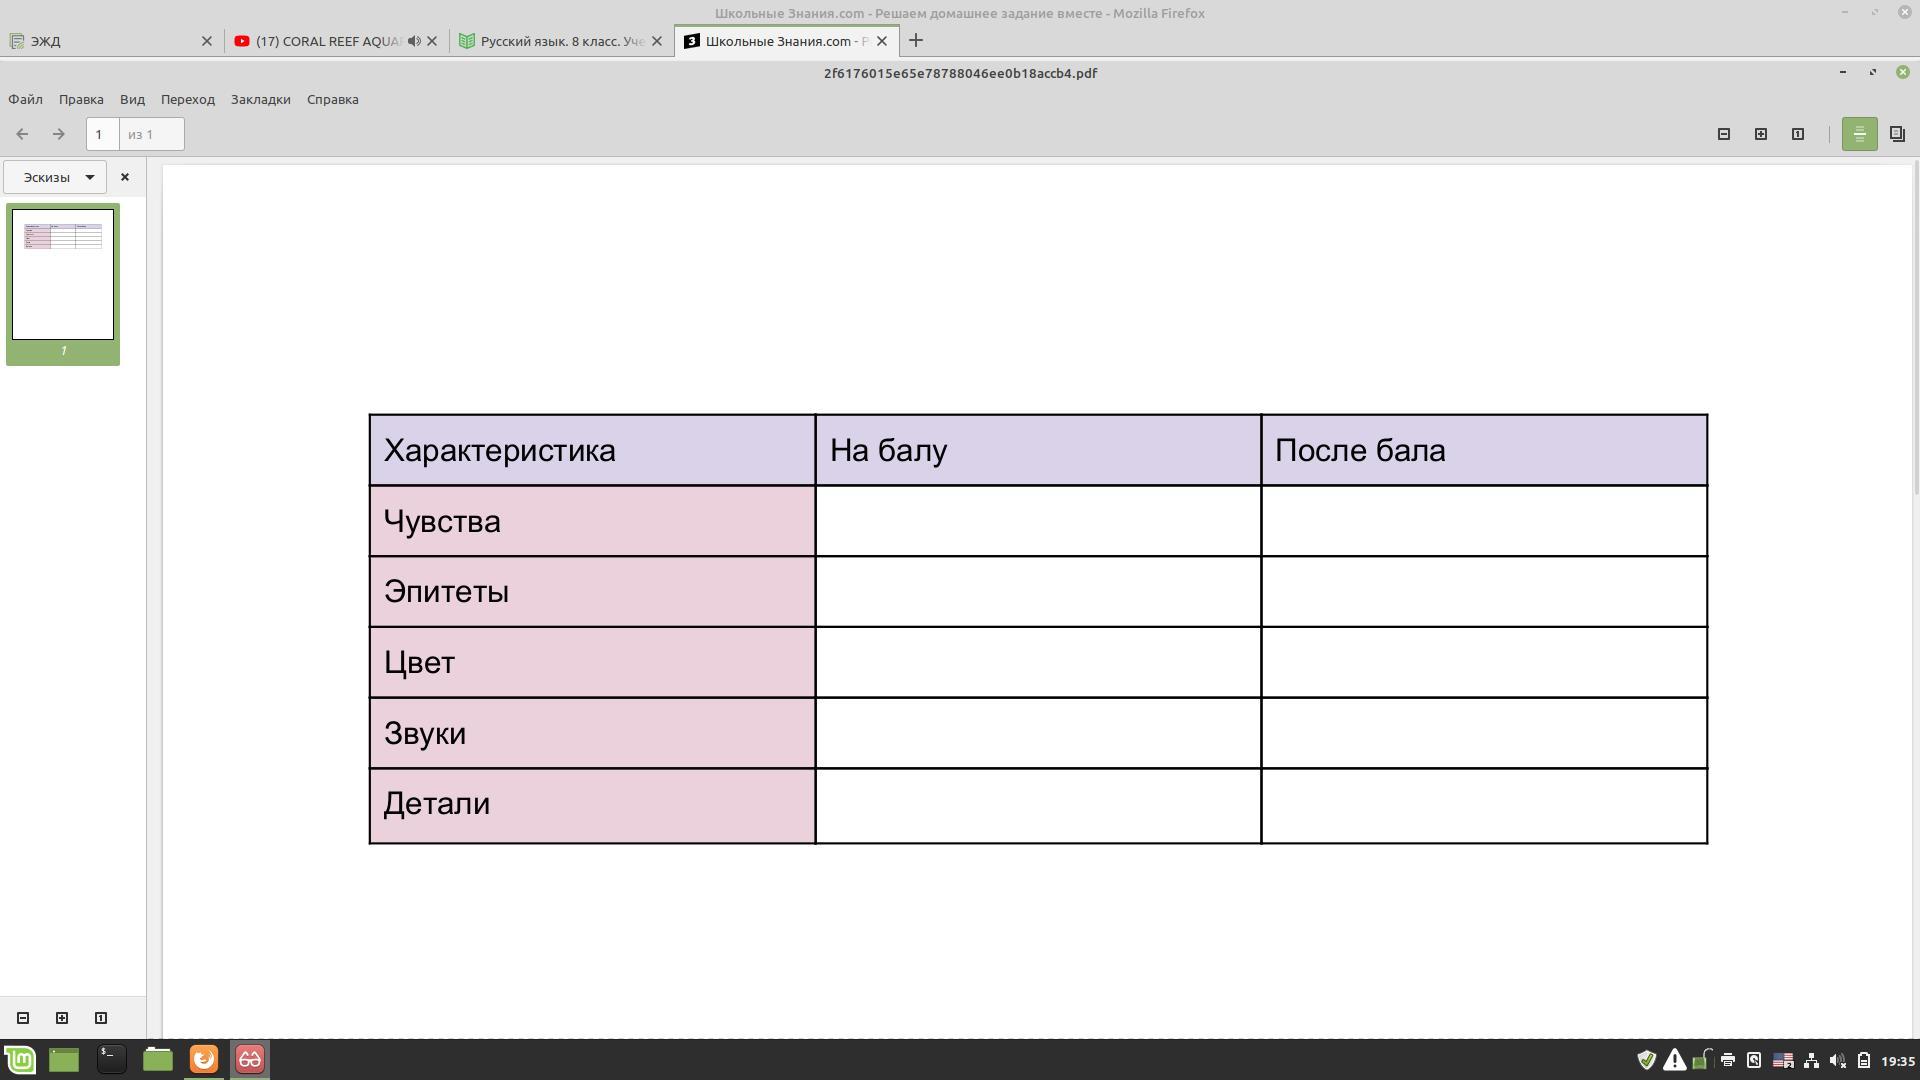Screen dimensions: 1920x1080
Task: Go to next page arrow
Action: pos(59,134)
